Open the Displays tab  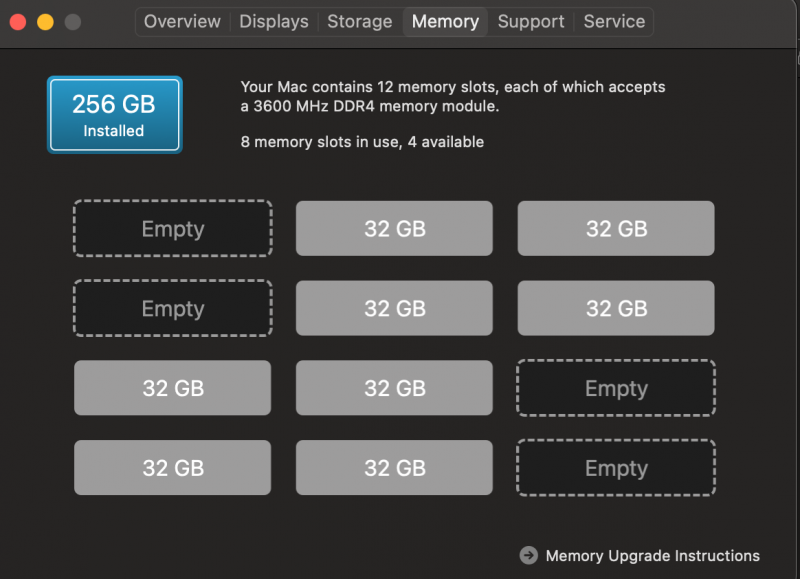pos(273,21)
